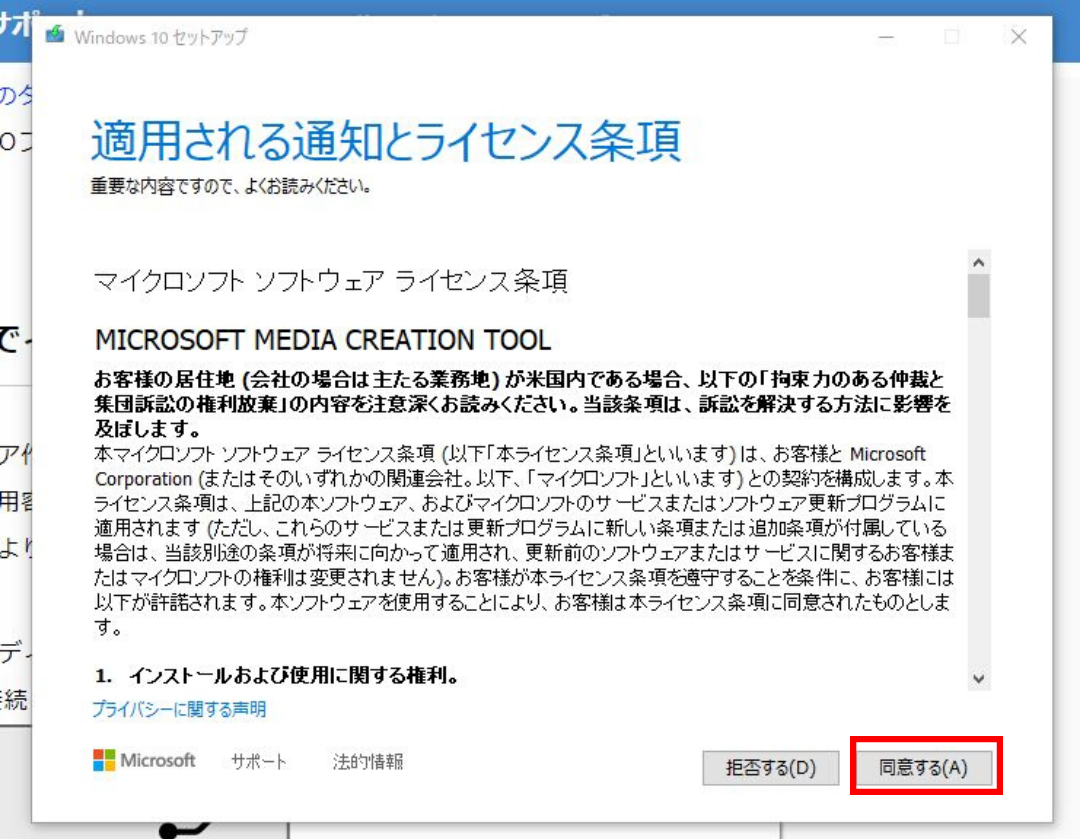Click the license text scroll down arrow

pyautogui.click(x=978, y=679)
